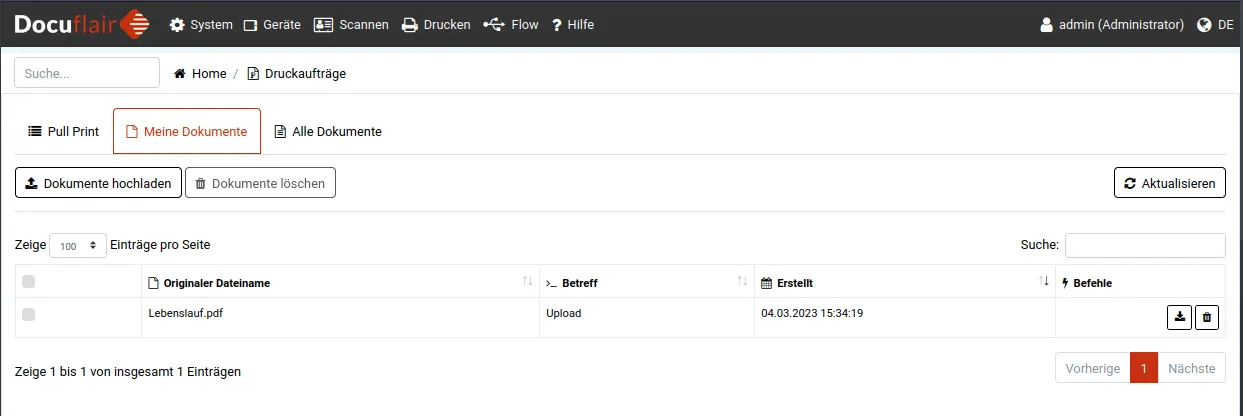Click the Home icon in breadcrumb

click(x=180, y=73)
